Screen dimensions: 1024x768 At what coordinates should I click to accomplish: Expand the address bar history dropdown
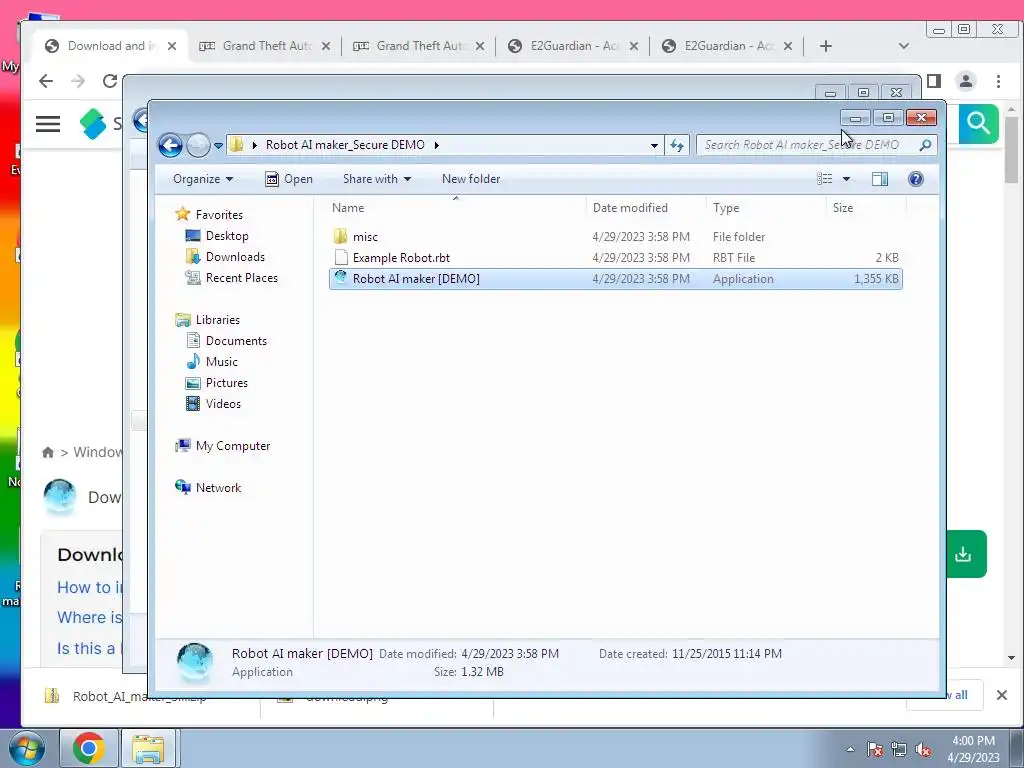(x=654, y=145)
